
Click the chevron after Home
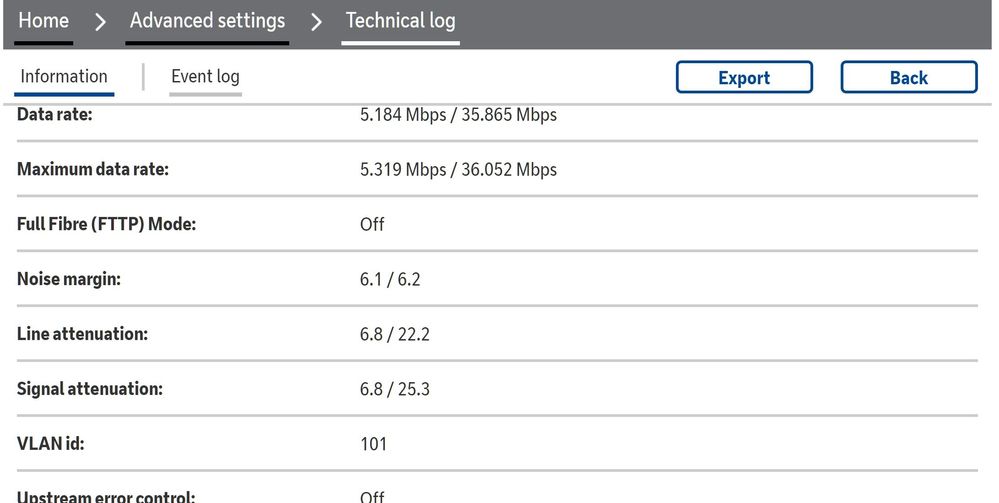(100, 22)
